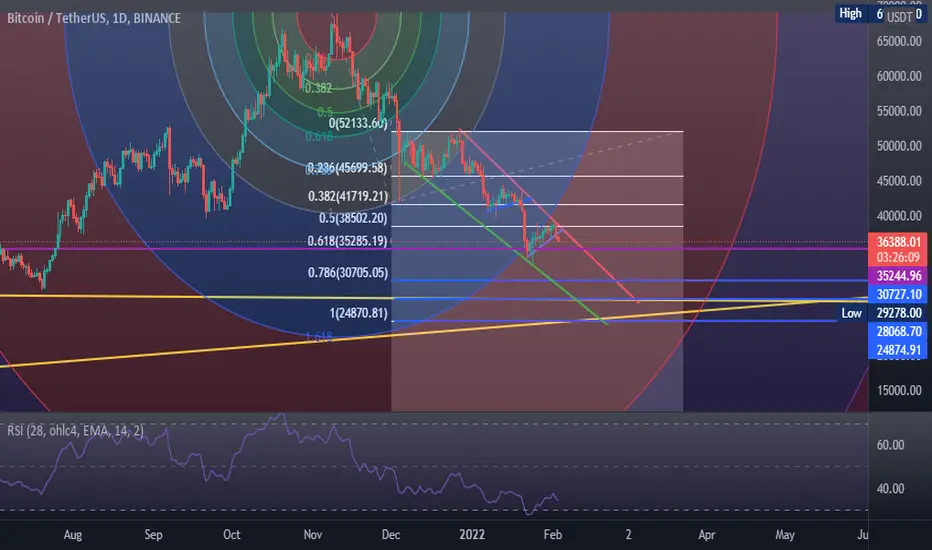
Task: Select the blue 30727.10 price tag
Action: 898,294
